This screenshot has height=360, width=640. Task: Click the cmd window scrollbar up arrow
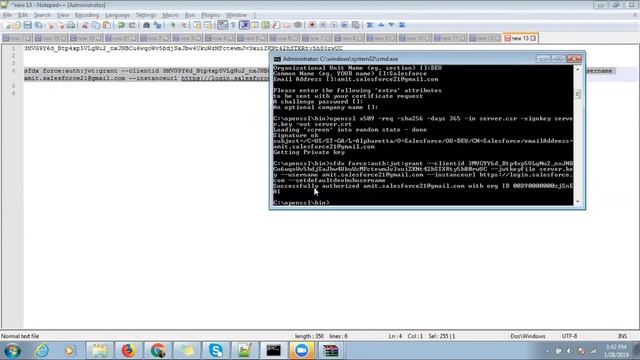click(577, 69)
